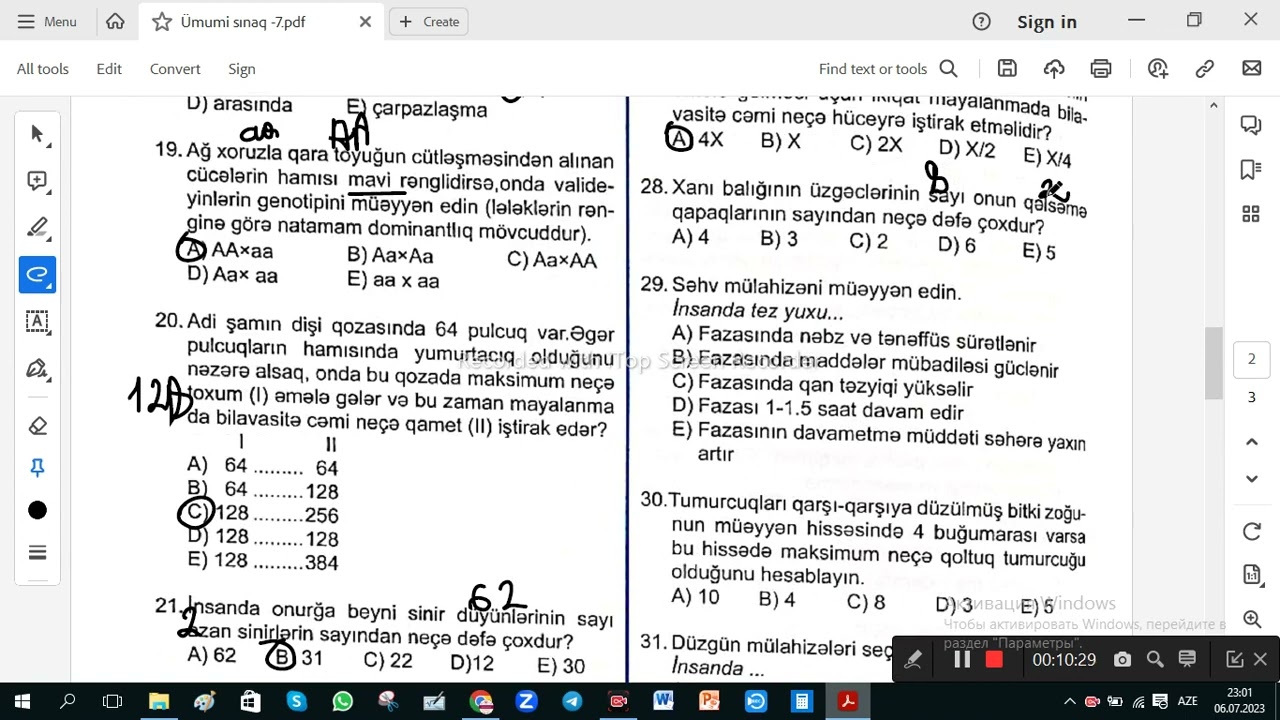The width and height of the screenshot is (1280, 720).
Task: Select the Highlighter tool
Action: point(37,228)
